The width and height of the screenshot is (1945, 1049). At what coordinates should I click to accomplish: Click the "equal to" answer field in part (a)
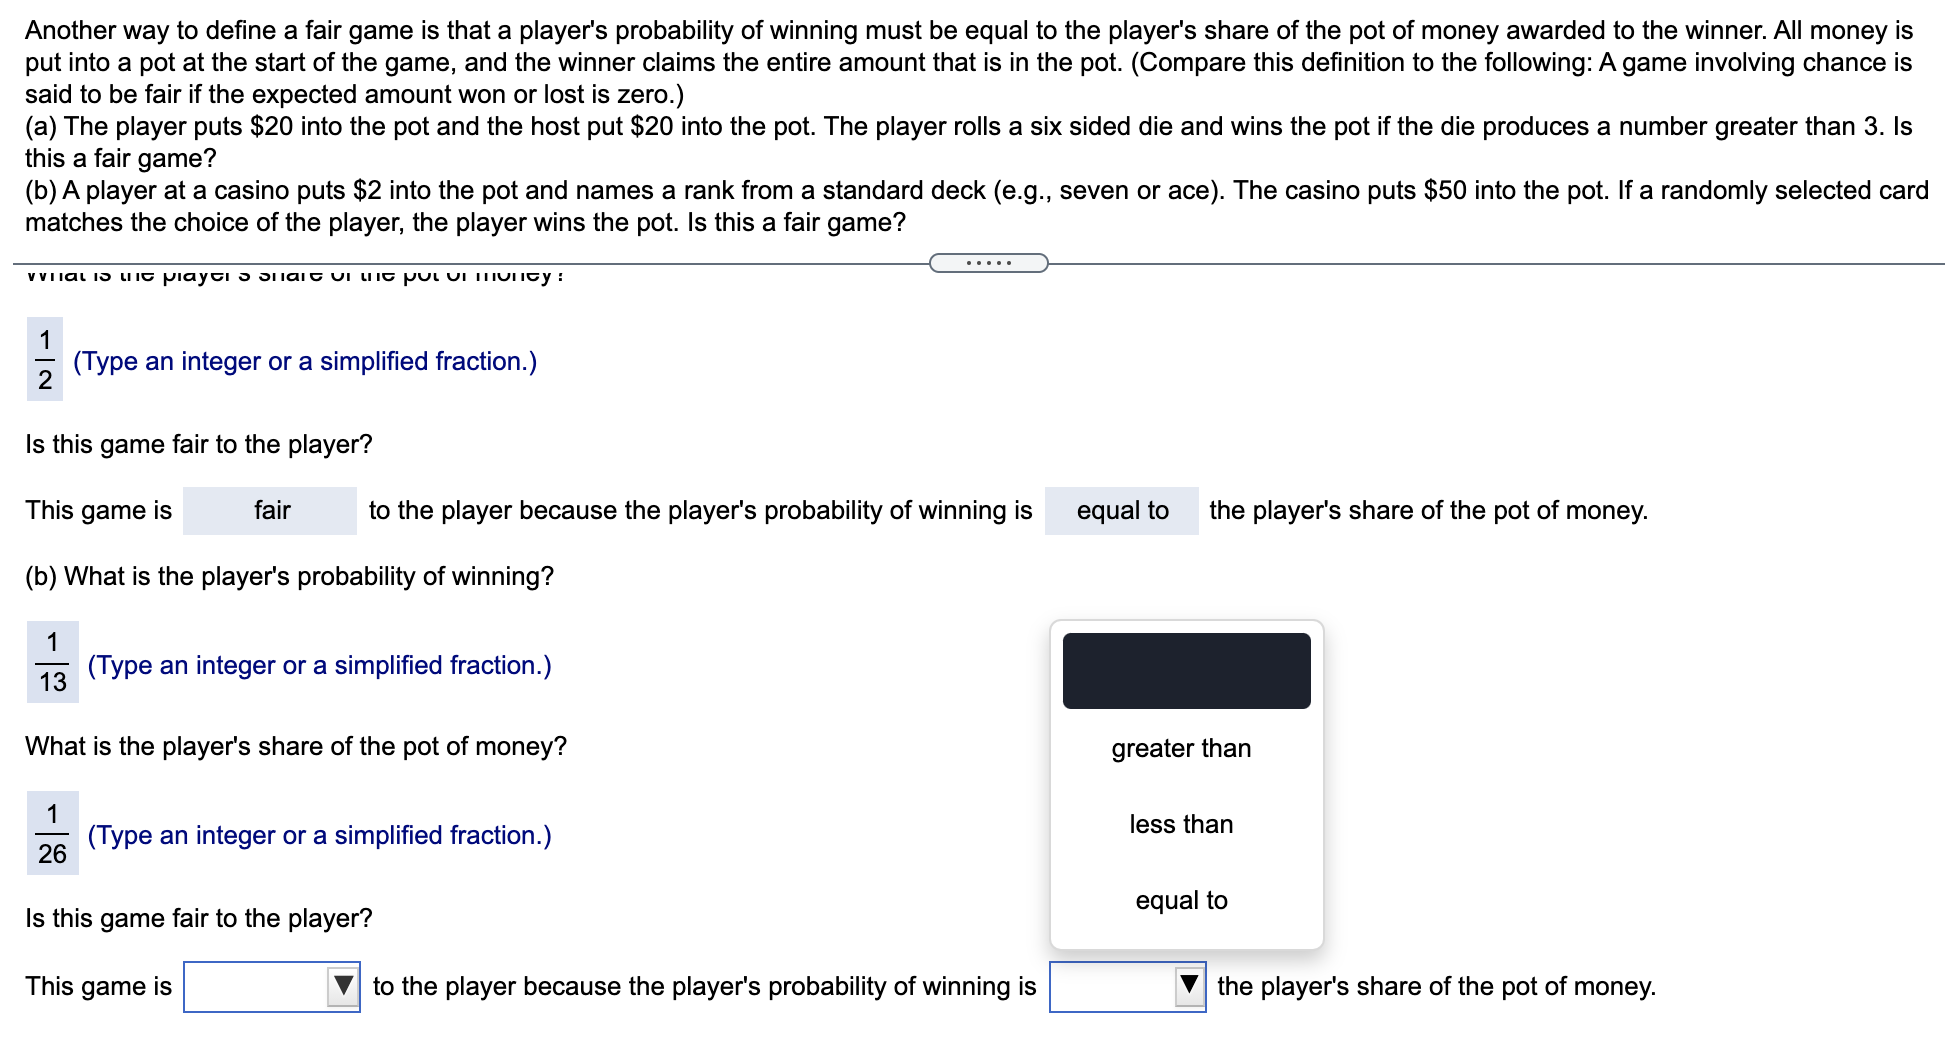(x=1121, y=510)
